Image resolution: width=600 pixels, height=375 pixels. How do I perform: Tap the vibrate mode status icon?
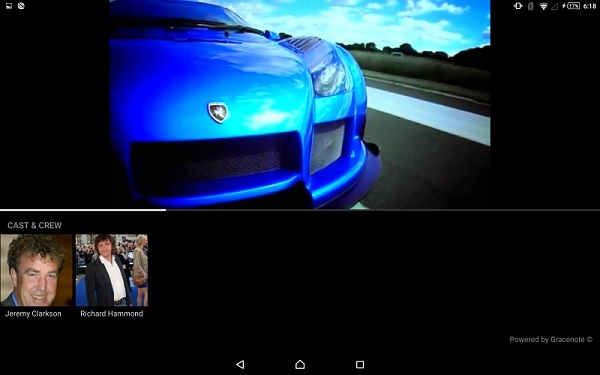click(x=518, y=6)
